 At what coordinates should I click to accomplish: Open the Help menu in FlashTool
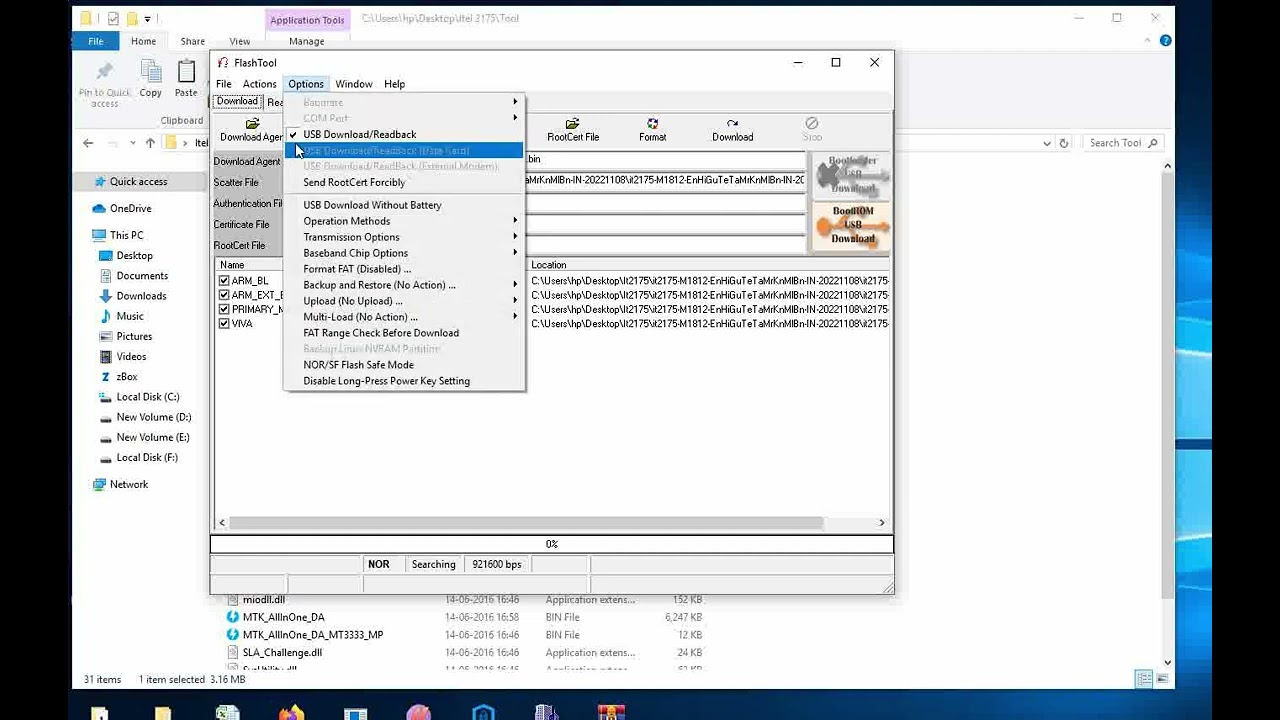click(394, 84)
